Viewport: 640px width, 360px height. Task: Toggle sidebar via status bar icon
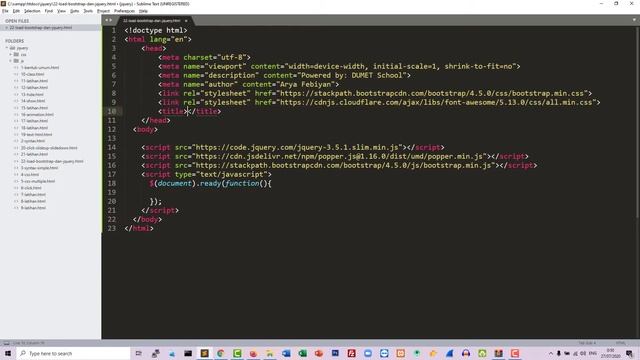click(x=6, y=343)
